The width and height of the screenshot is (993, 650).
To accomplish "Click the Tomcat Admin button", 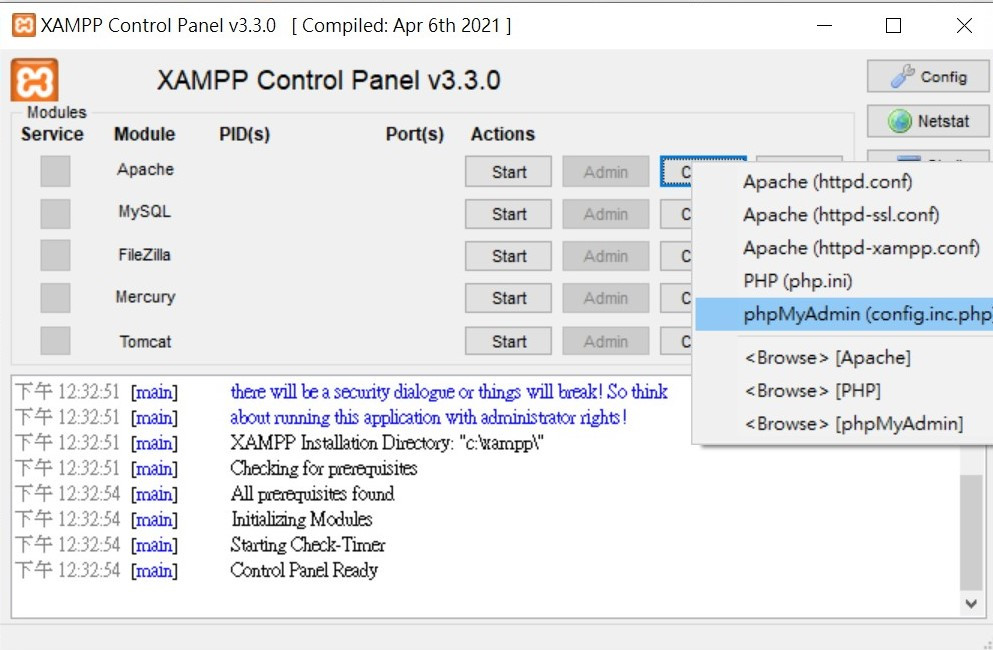I will click(x=606, y=341).
